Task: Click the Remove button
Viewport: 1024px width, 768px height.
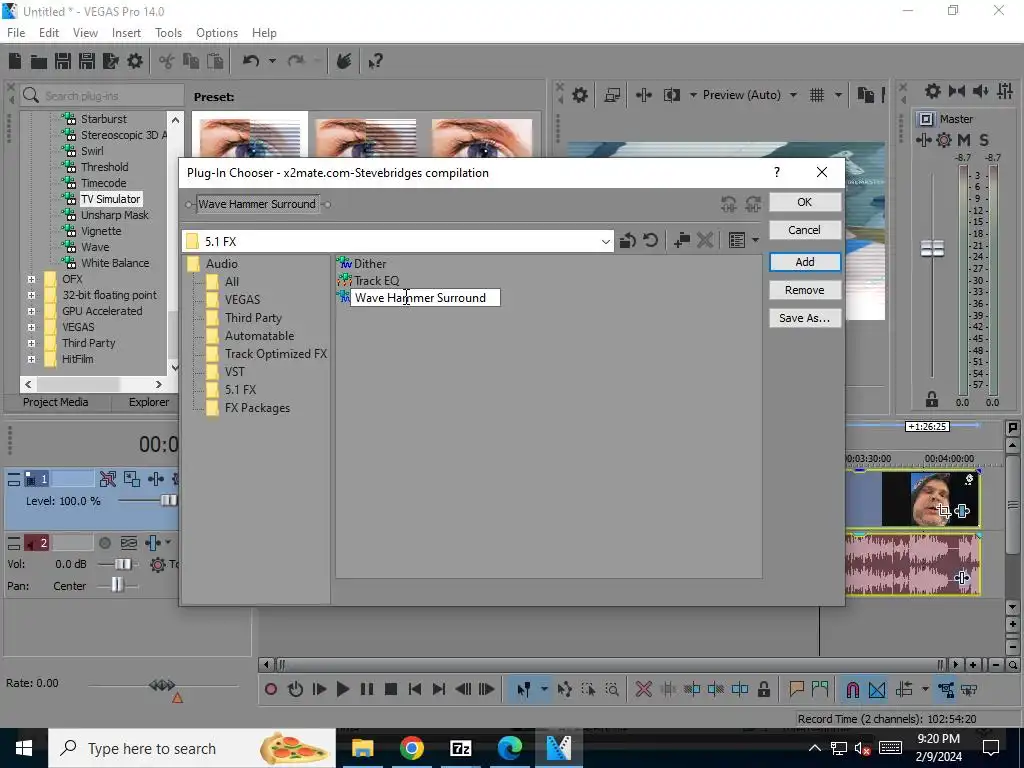Action: pos(805,290)
